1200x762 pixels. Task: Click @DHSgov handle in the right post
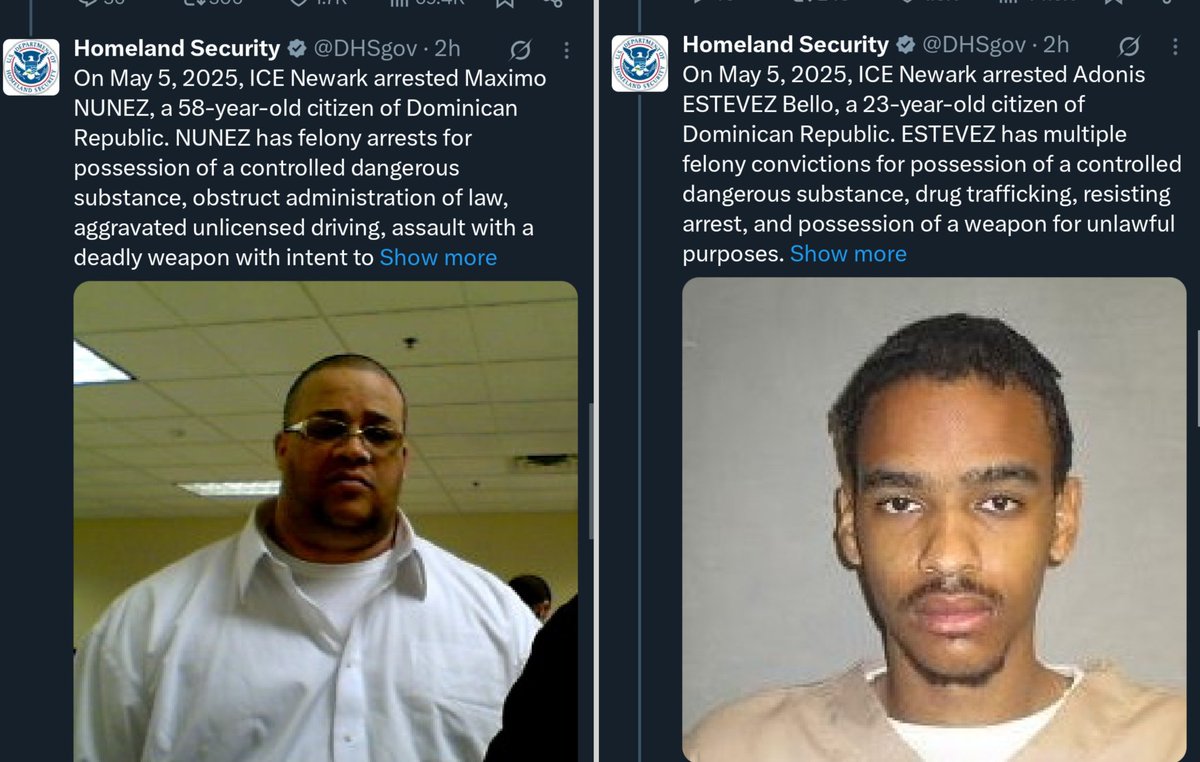pyautogui.click(x=973, y=45)
